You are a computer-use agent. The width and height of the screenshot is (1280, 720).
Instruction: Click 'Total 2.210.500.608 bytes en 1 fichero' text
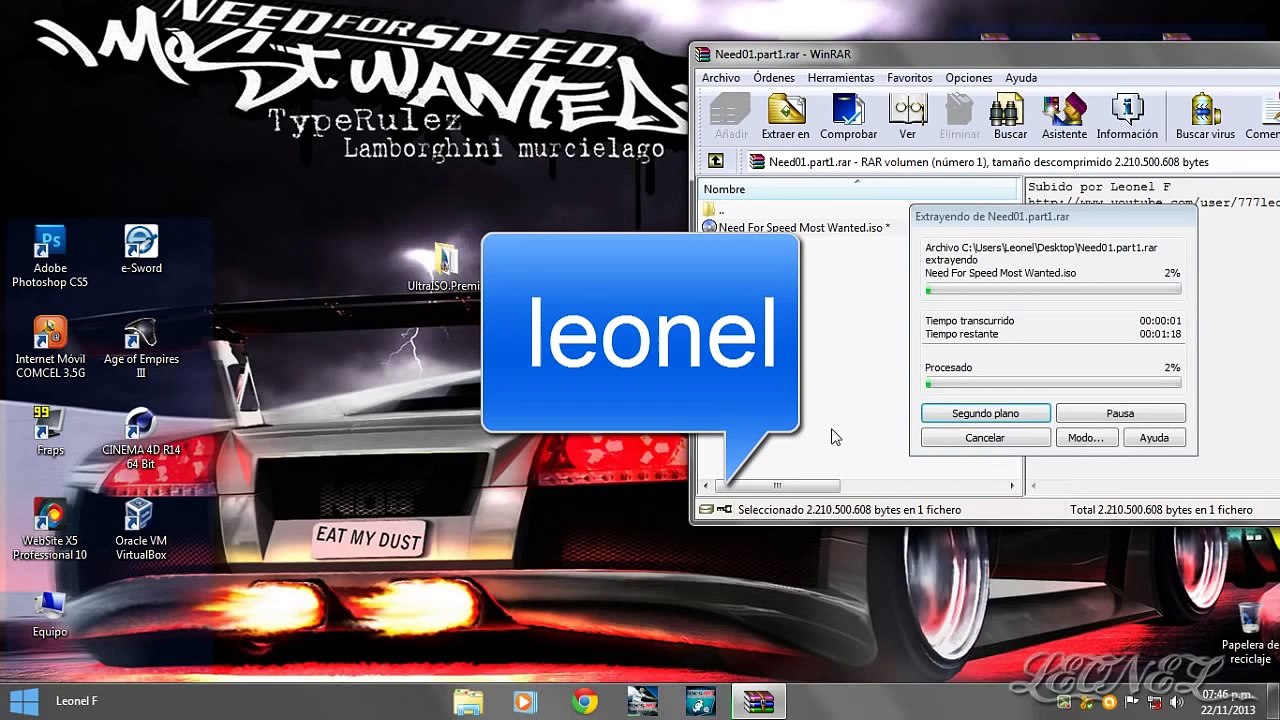click(x=1161, y=510)
